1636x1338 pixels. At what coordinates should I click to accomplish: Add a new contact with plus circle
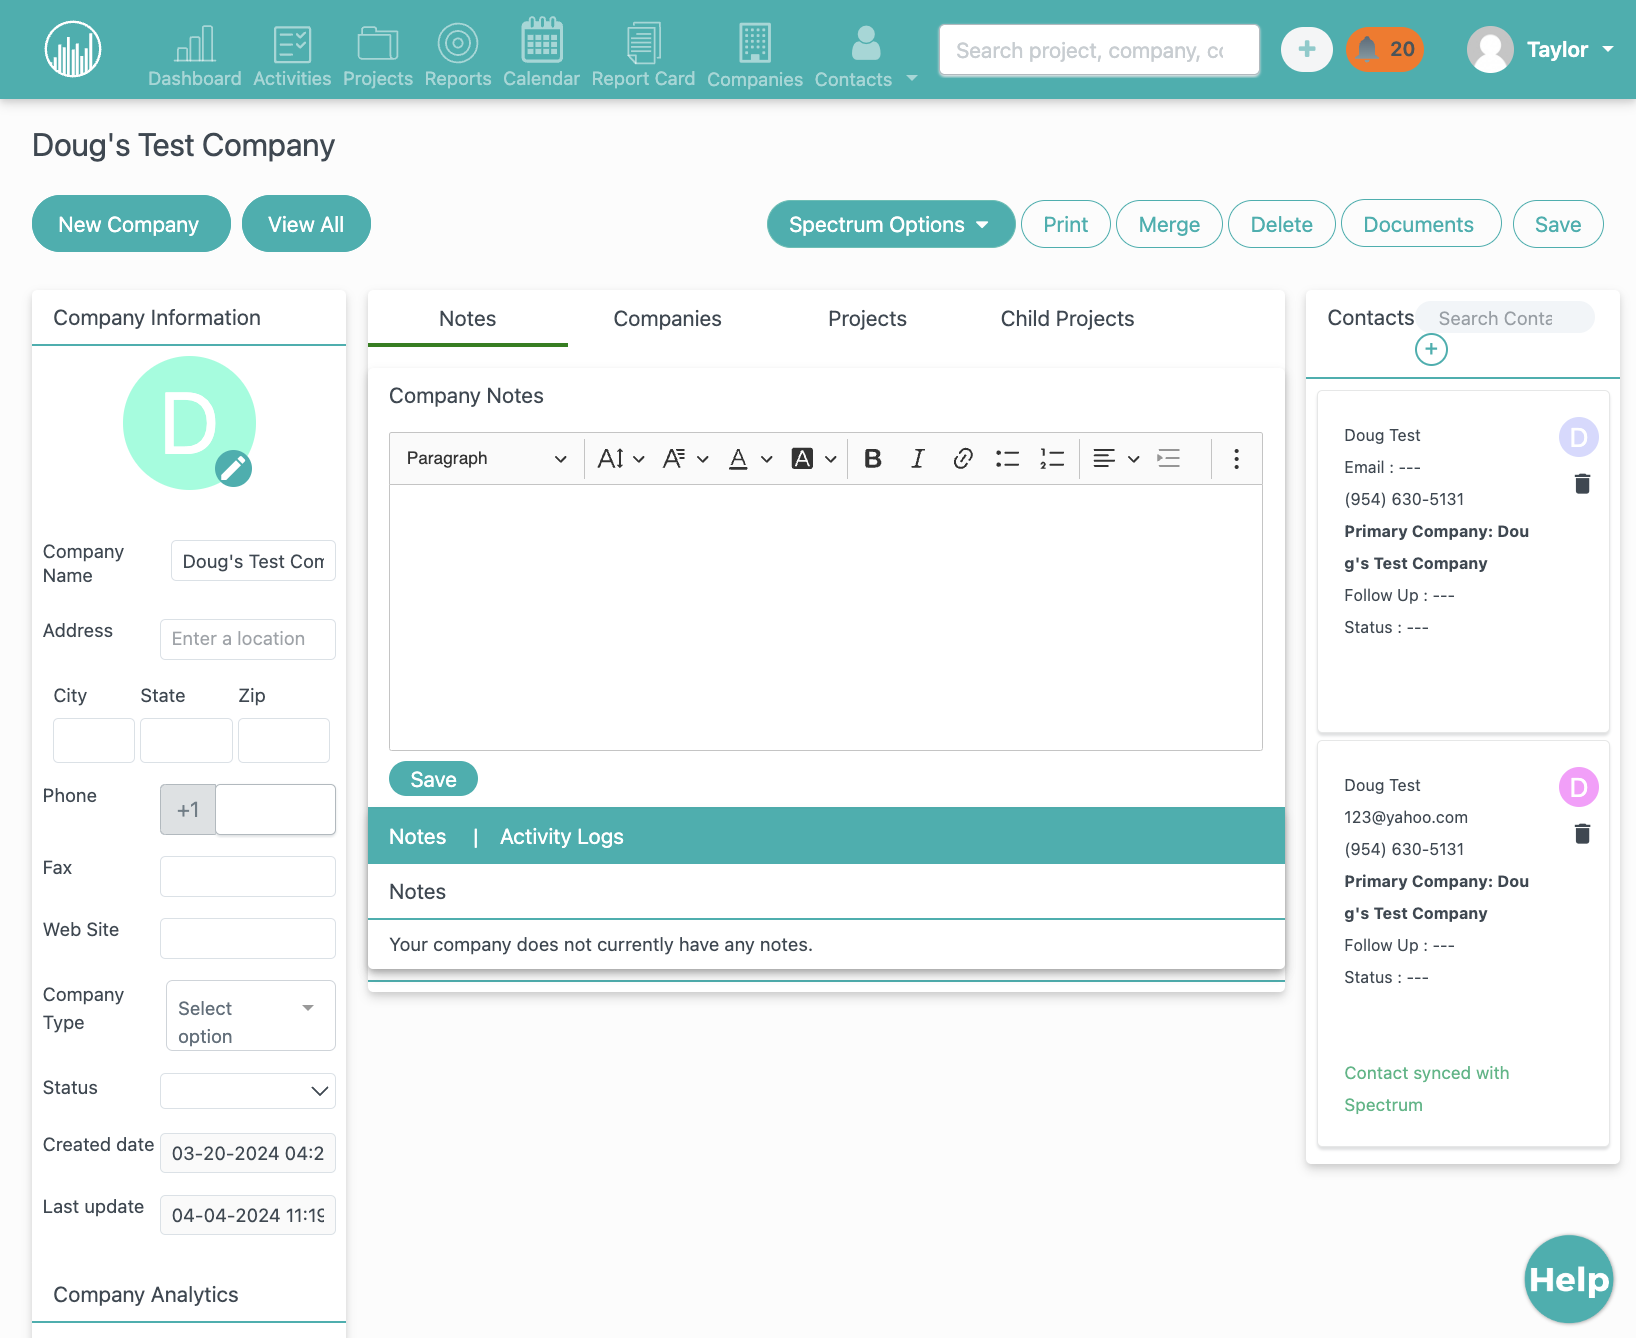[x=1431, y=349]
